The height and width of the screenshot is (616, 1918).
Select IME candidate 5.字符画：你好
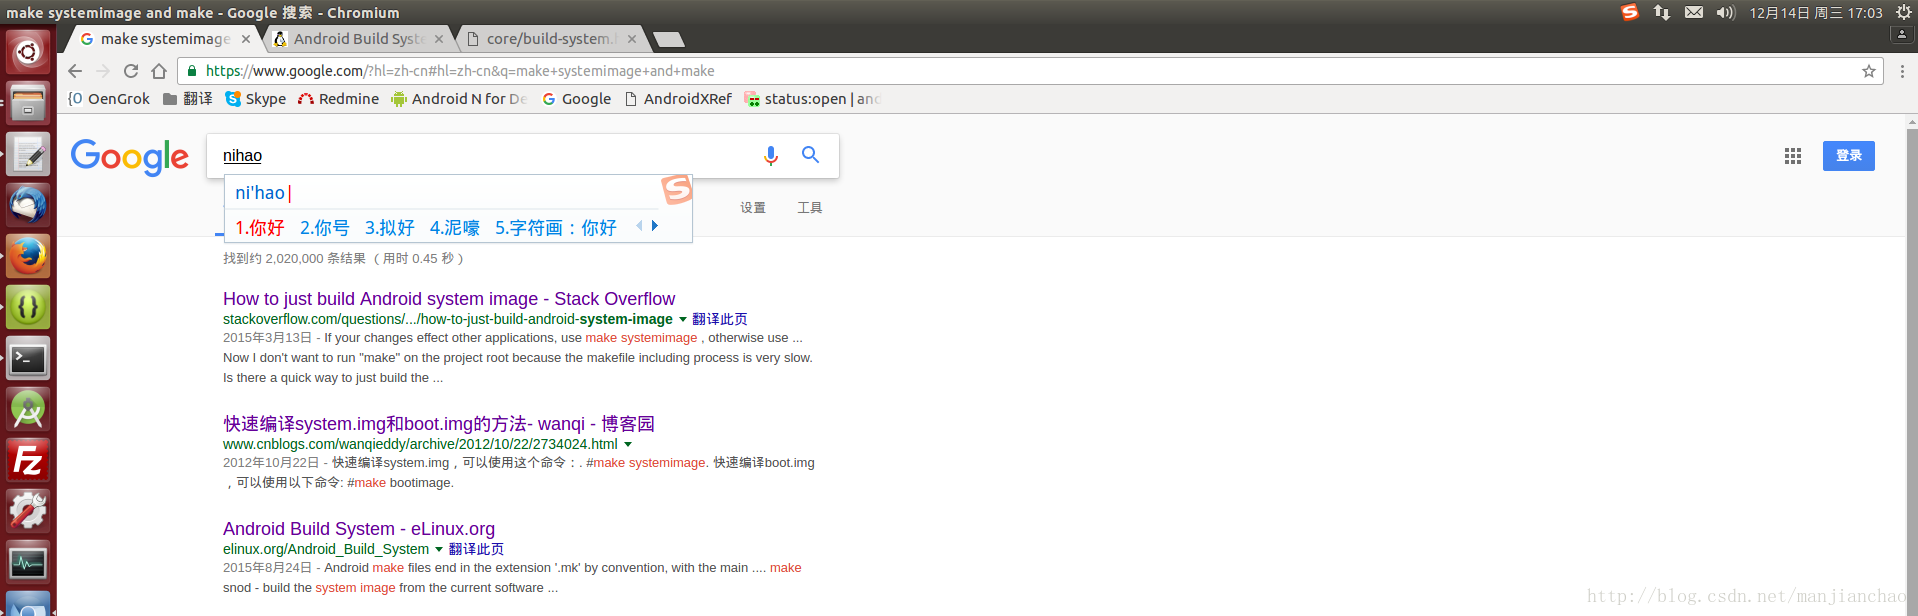pos(556,228)
